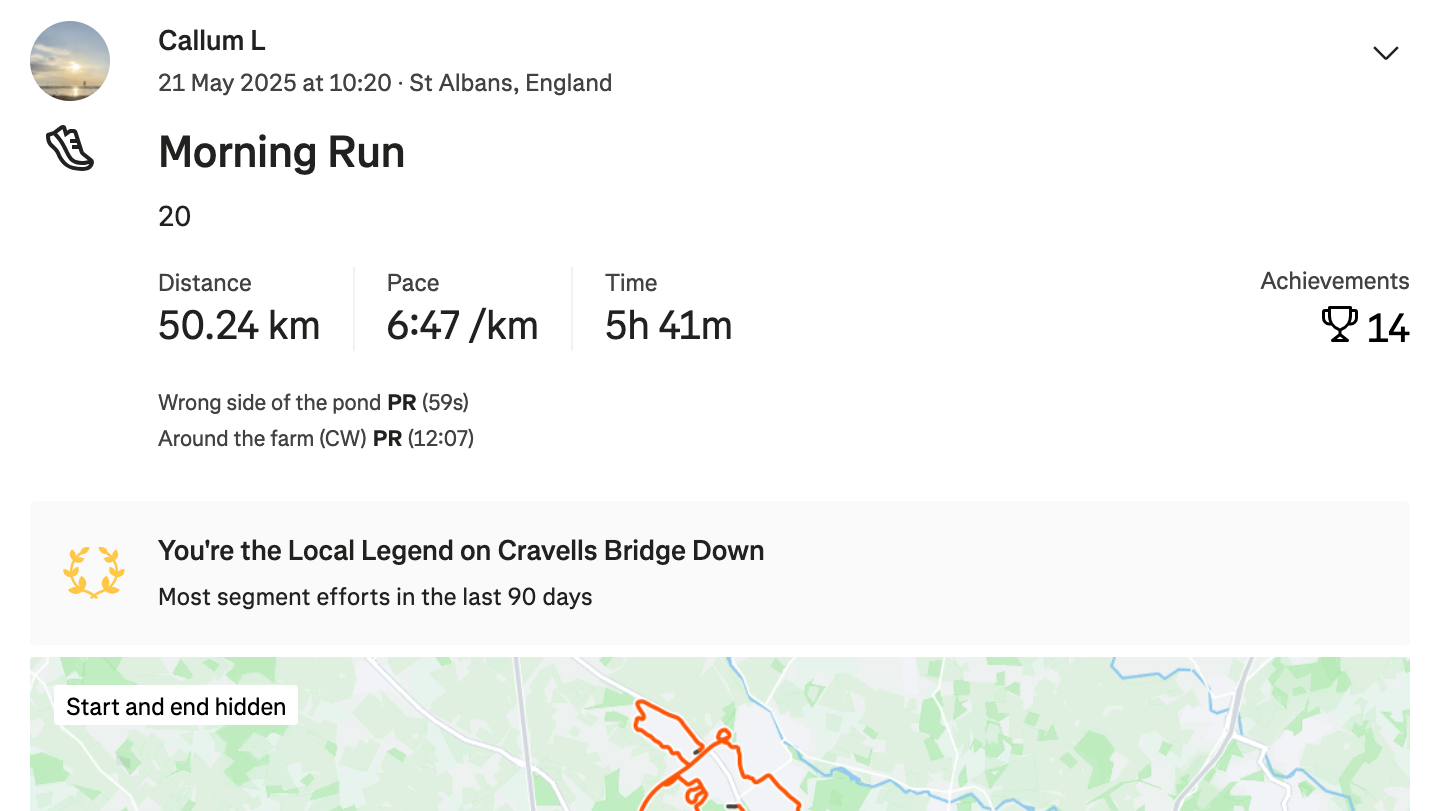Click the activity date and location line

(x=385, y=83)
